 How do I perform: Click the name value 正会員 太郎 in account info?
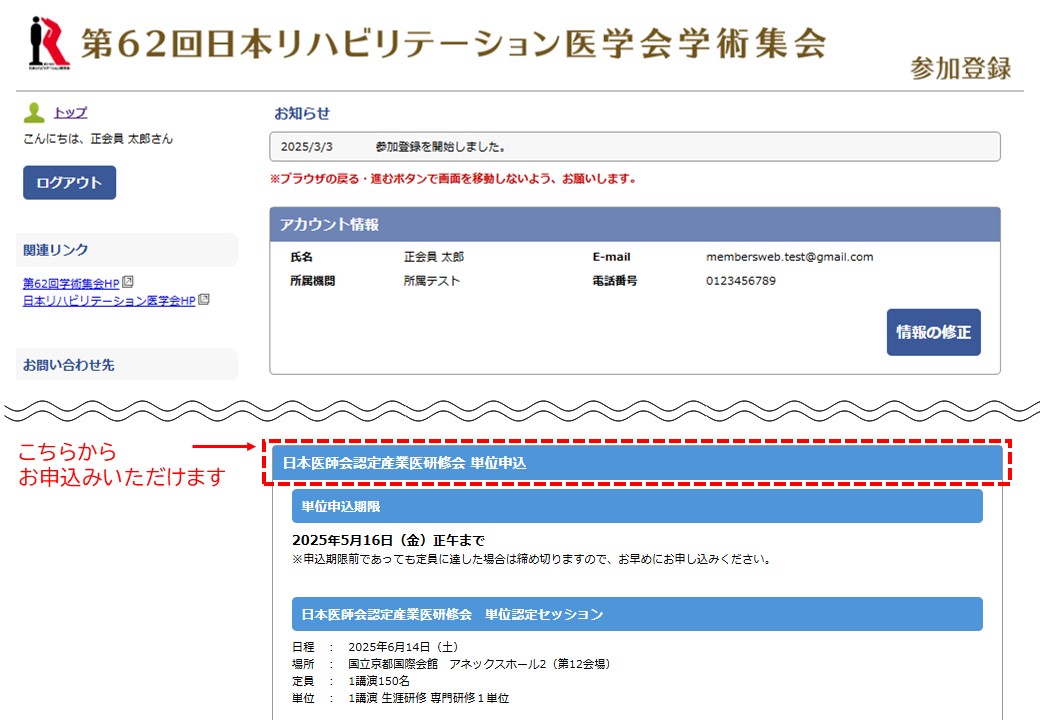click(434, 257)
